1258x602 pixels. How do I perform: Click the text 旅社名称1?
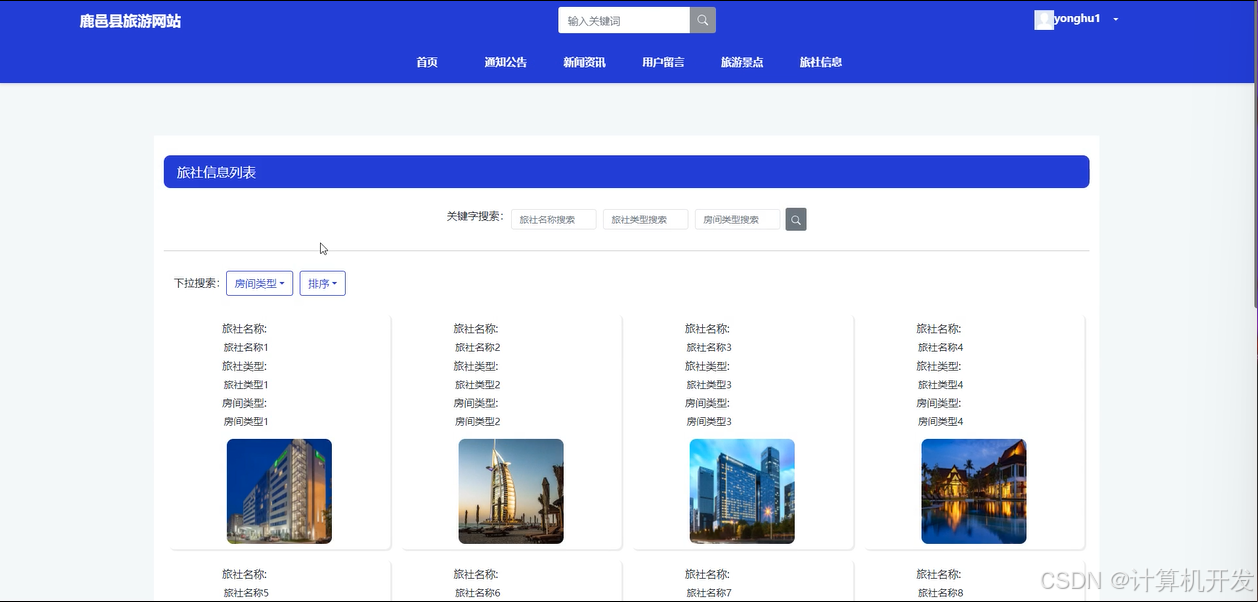click(246, 347)
